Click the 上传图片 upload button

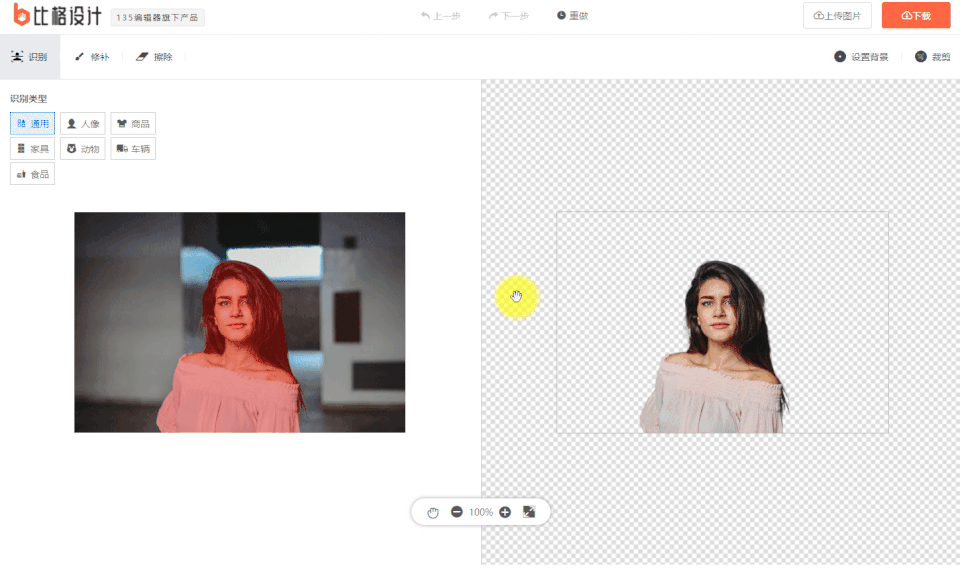tap(837, 16)
